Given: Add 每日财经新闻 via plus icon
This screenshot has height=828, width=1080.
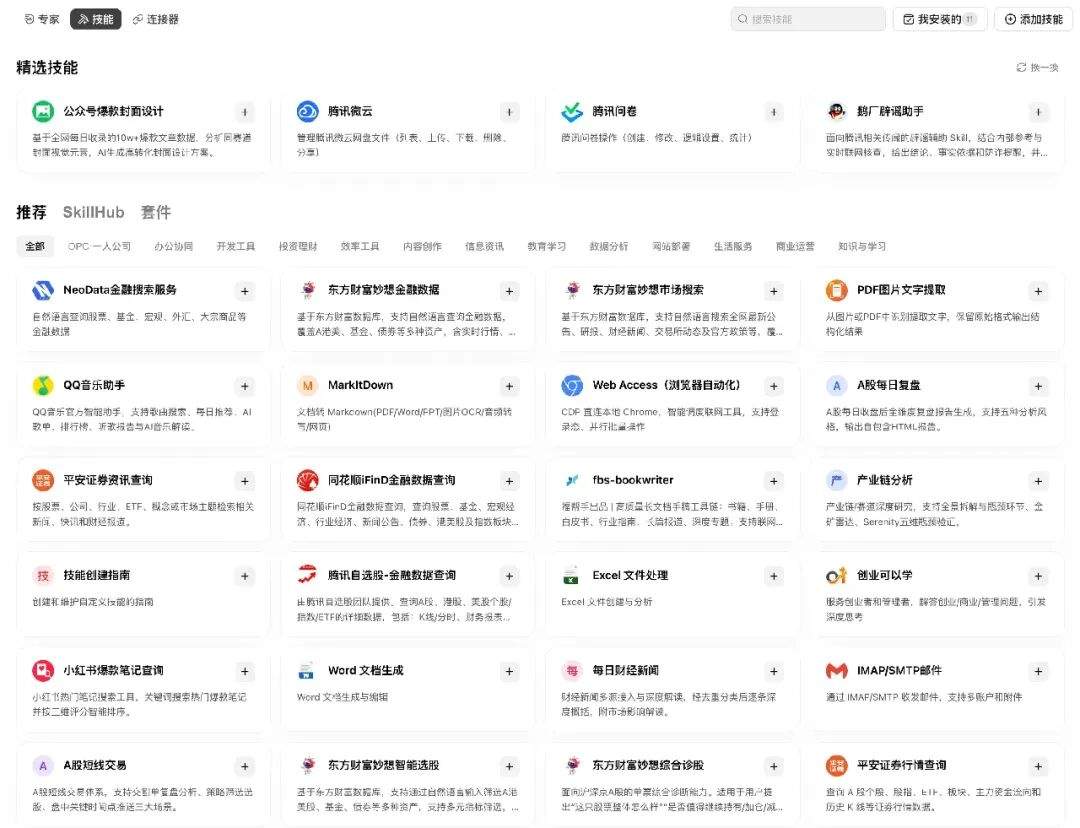Looking at the screenshot, I should pos(773,671).
